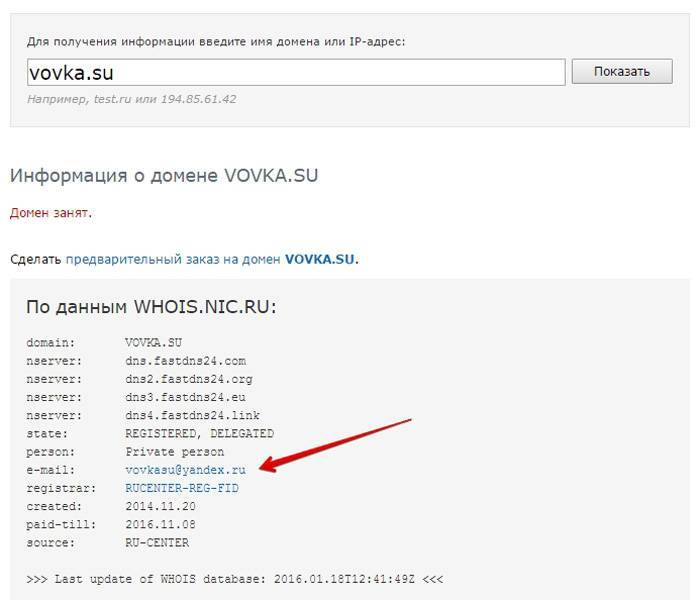Click the nameserver dns2.fastdns24.org

[x=189, y=379]
